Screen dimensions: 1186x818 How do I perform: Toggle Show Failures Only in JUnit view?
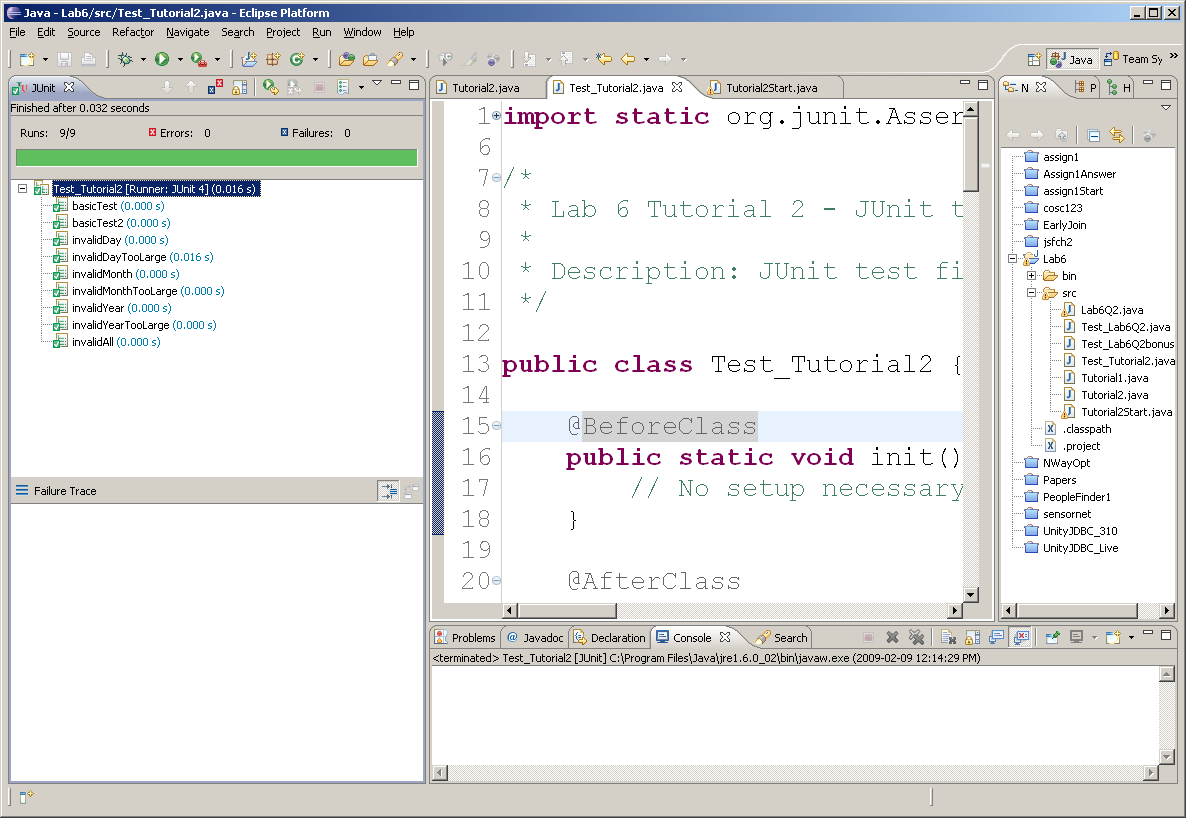[215, 87]
